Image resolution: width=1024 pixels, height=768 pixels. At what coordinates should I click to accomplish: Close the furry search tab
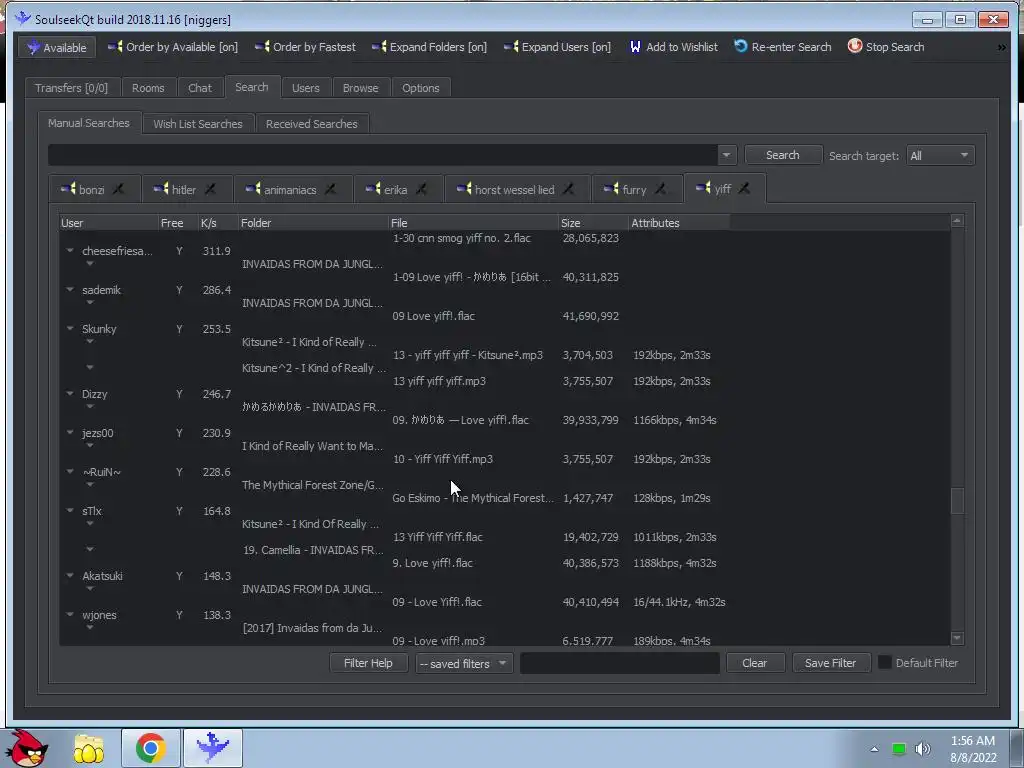coord(660,189)
